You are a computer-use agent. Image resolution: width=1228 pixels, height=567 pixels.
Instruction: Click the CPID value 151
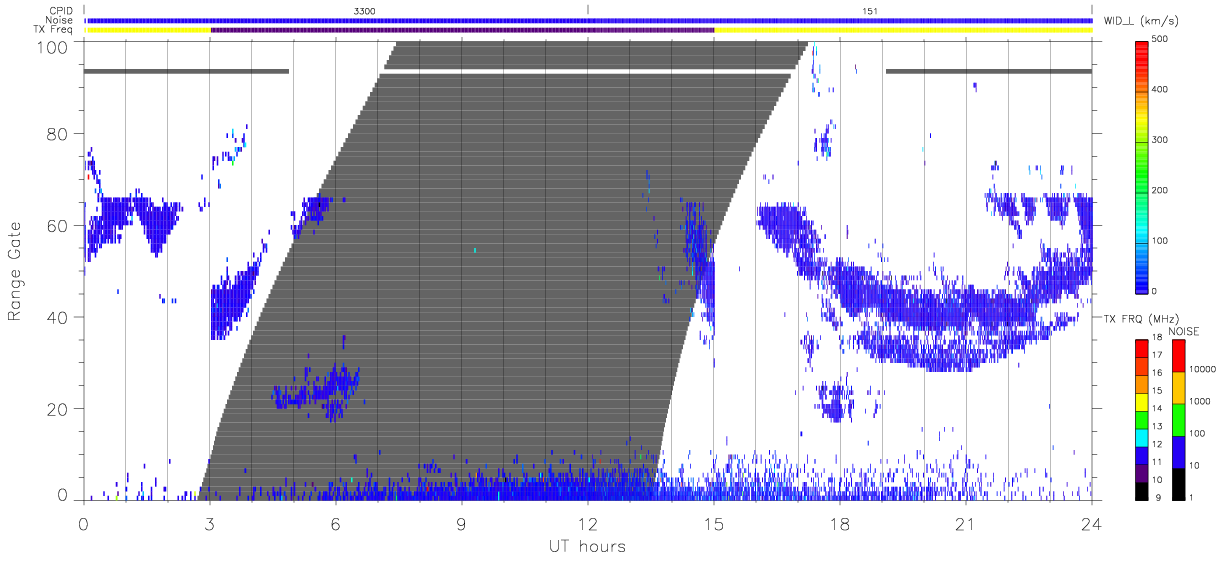pos(870,10)
